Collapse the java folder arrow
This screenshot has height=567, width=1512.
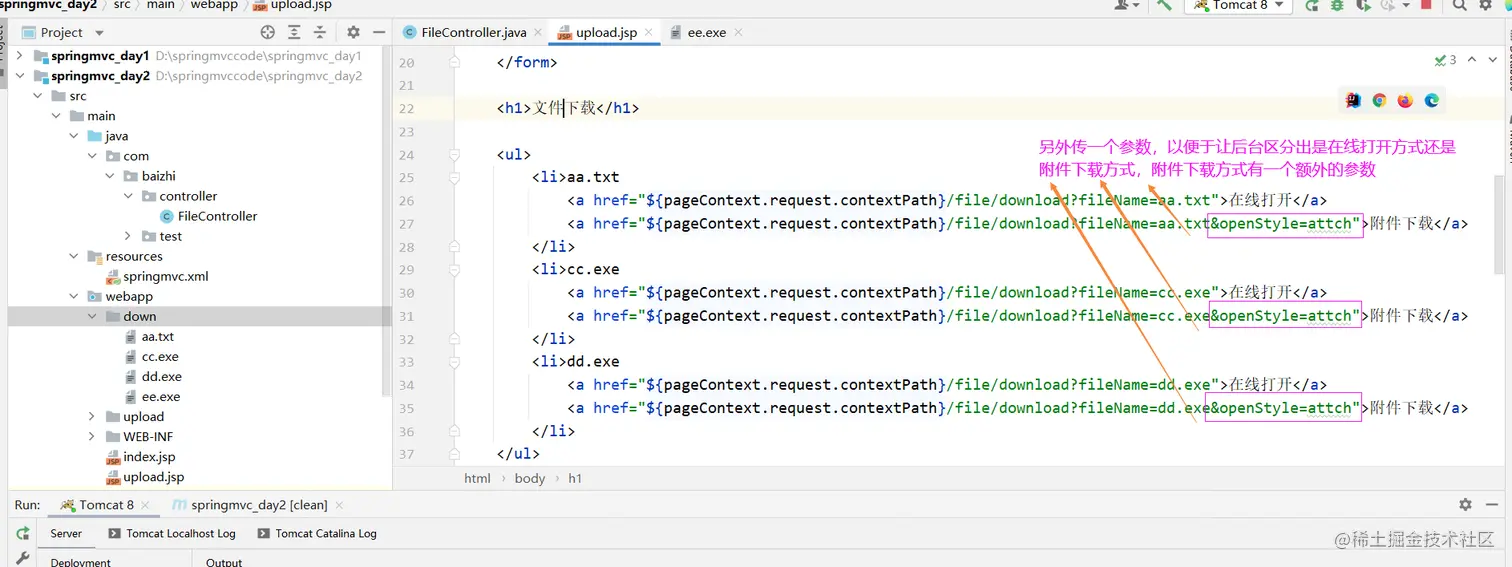point(74,136)
